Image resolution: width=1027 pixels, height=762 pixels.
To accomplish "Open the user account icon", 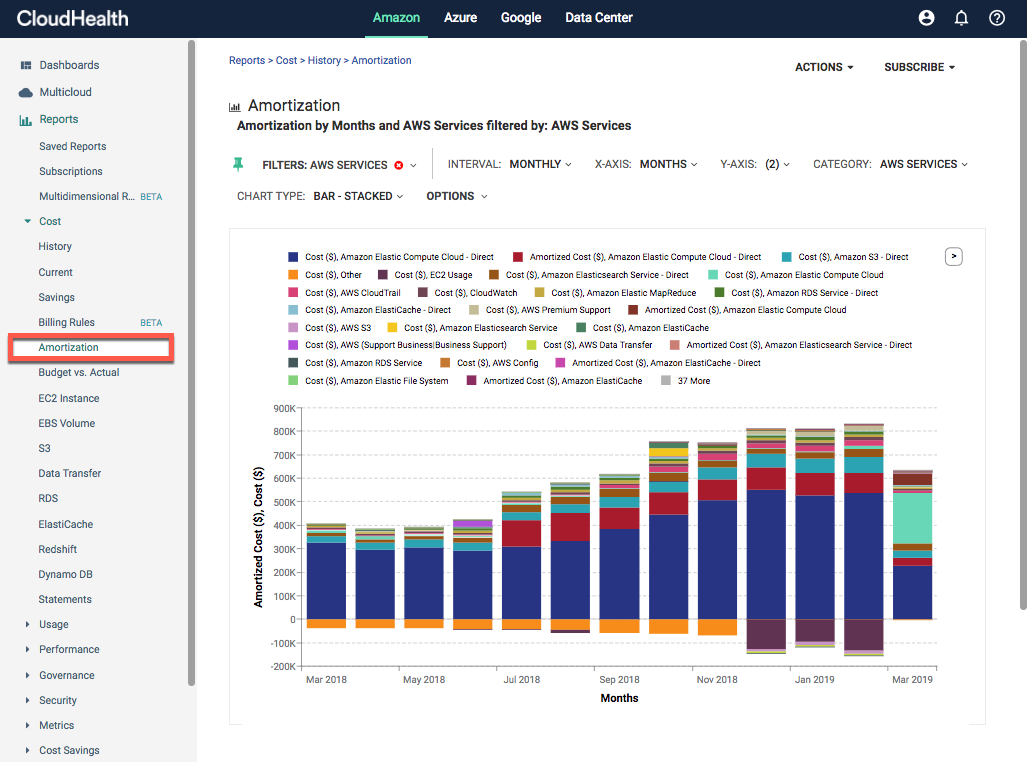I will (925, 17).
